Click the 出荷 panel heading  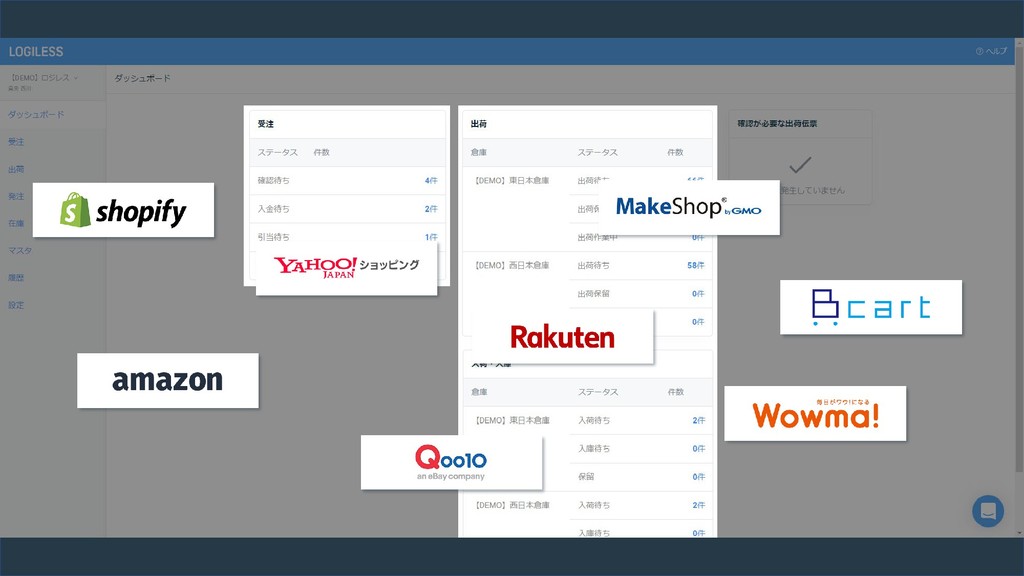[479, 124]
